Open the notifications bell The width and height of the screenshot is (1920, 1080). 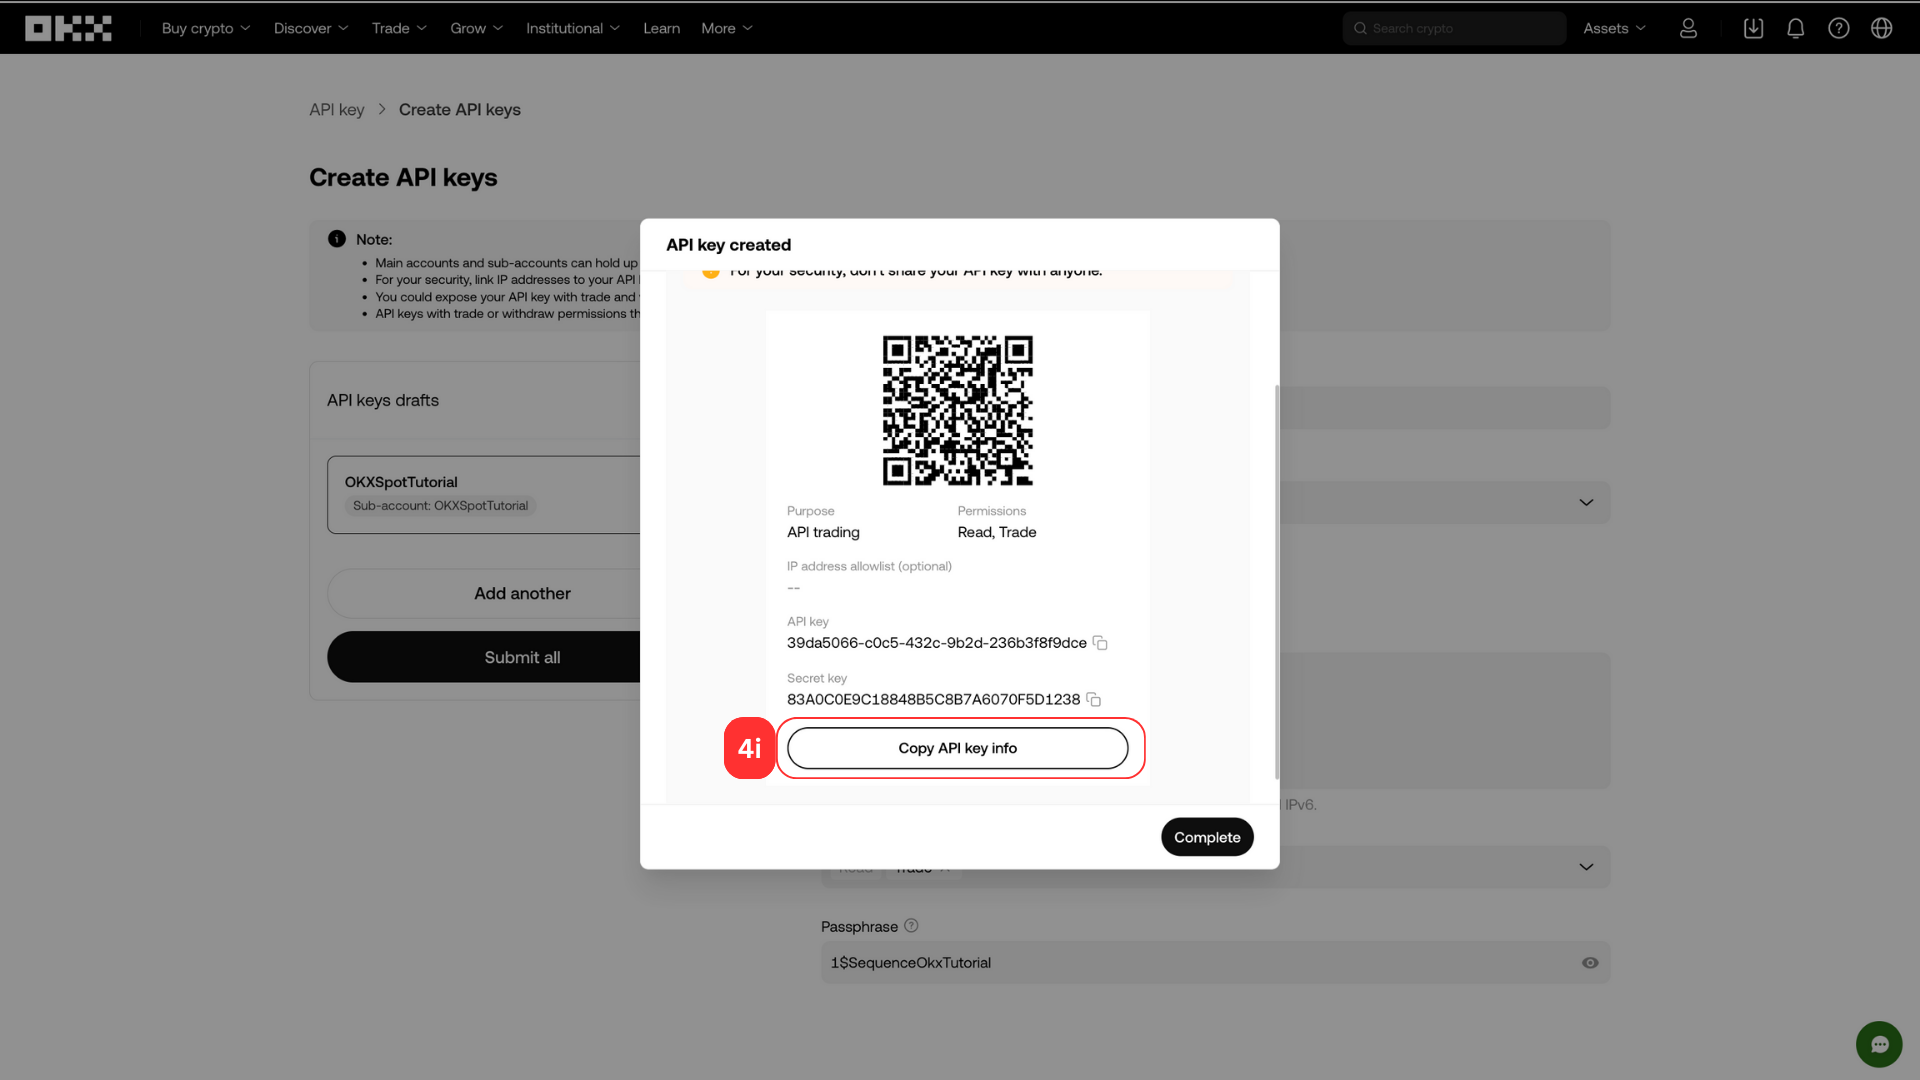click(x=1796, y=28)
